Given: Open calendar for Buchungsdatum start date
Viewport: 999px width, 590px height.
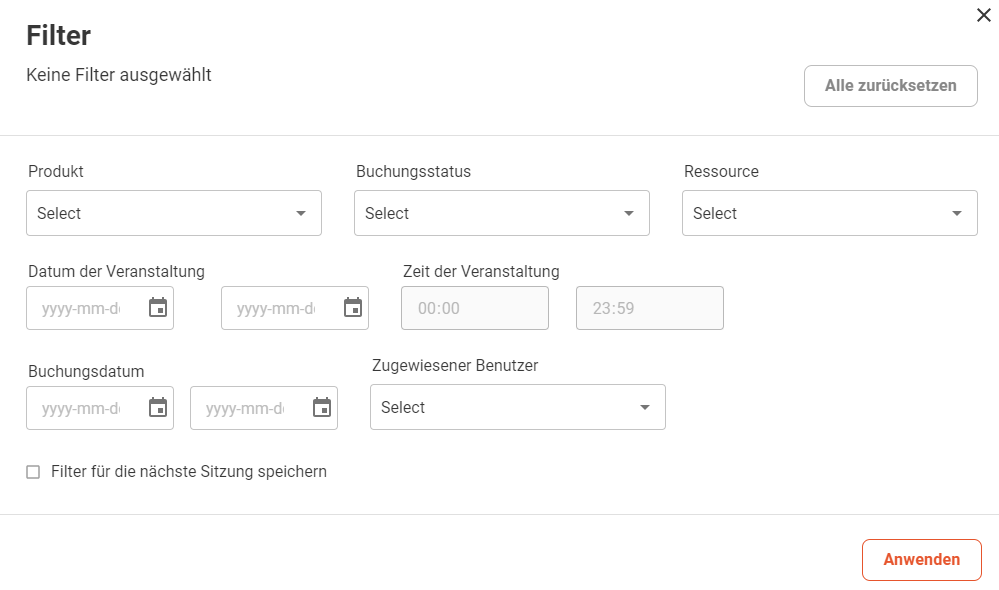Looking at the screenshot, I should 158,408.
